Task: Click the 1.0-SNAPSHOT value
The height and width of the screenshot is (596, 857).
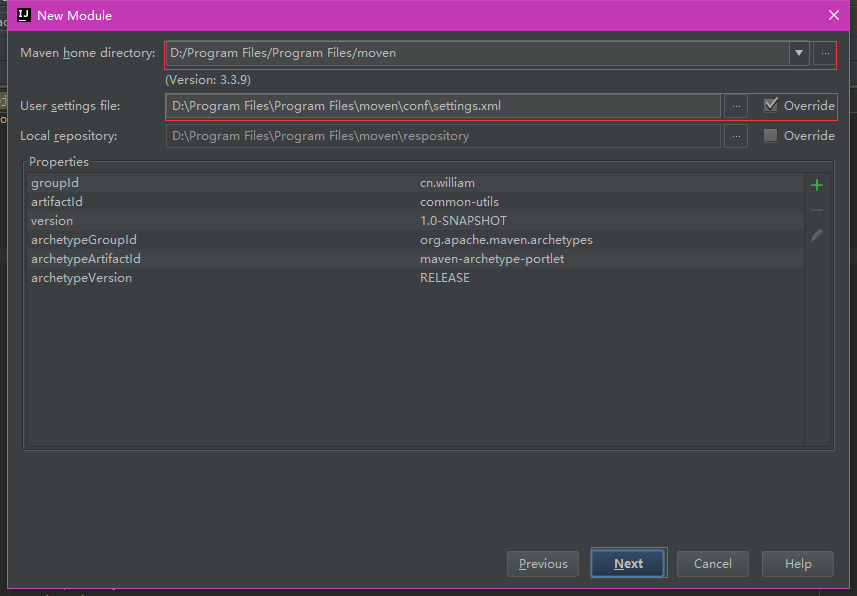Action: coord(463,221)
